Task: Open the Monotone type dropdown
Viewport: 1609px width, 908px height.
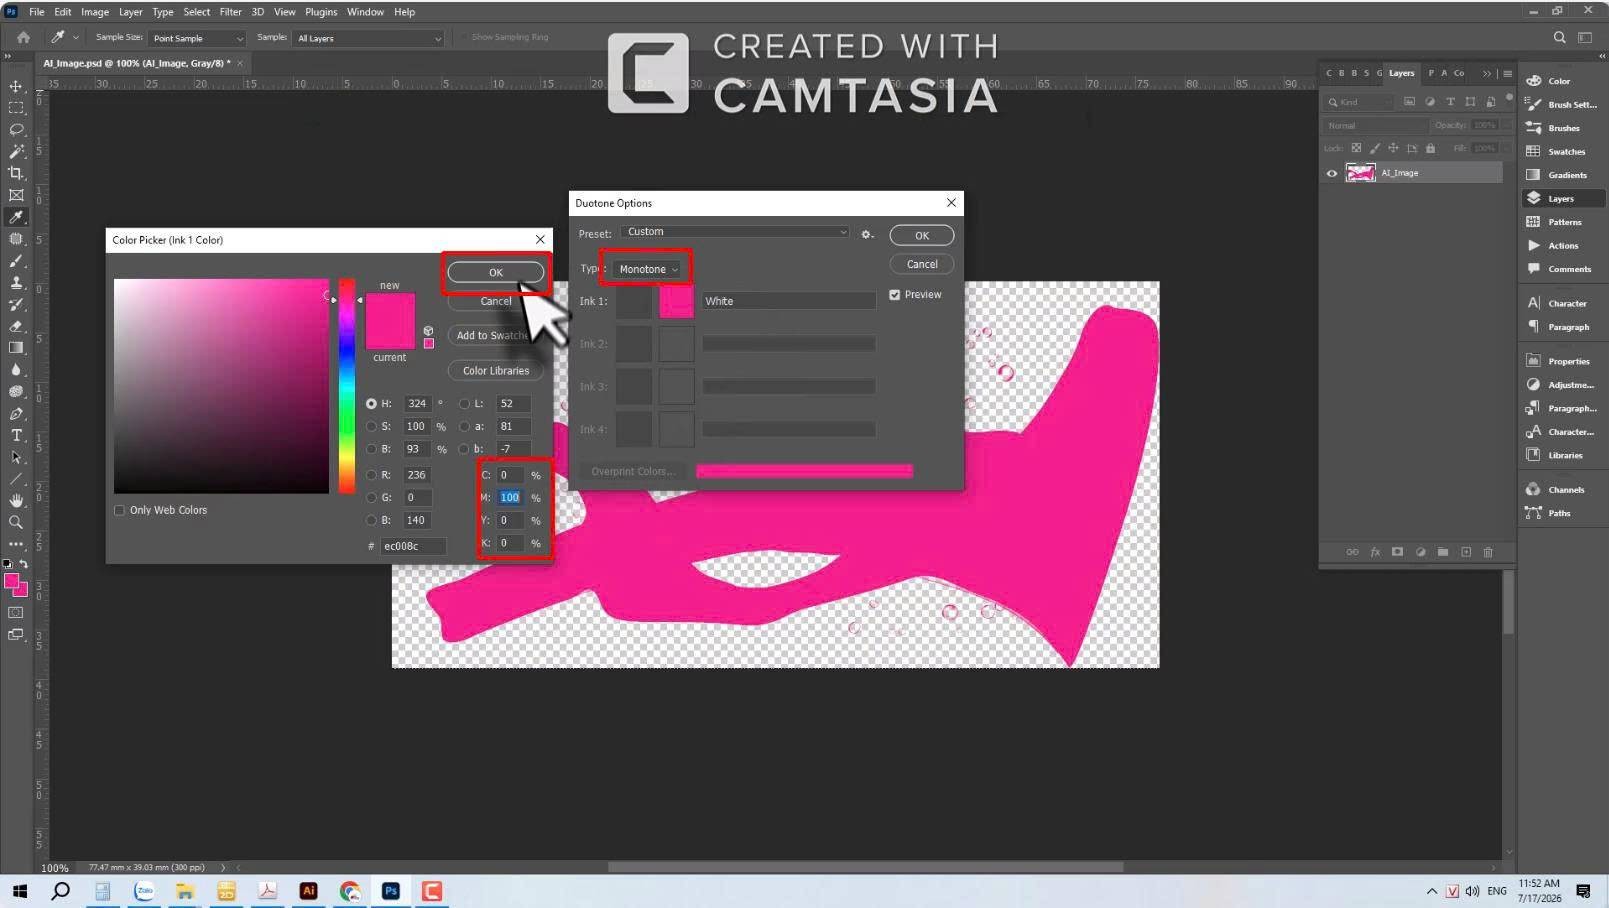Action: point(648,269)
